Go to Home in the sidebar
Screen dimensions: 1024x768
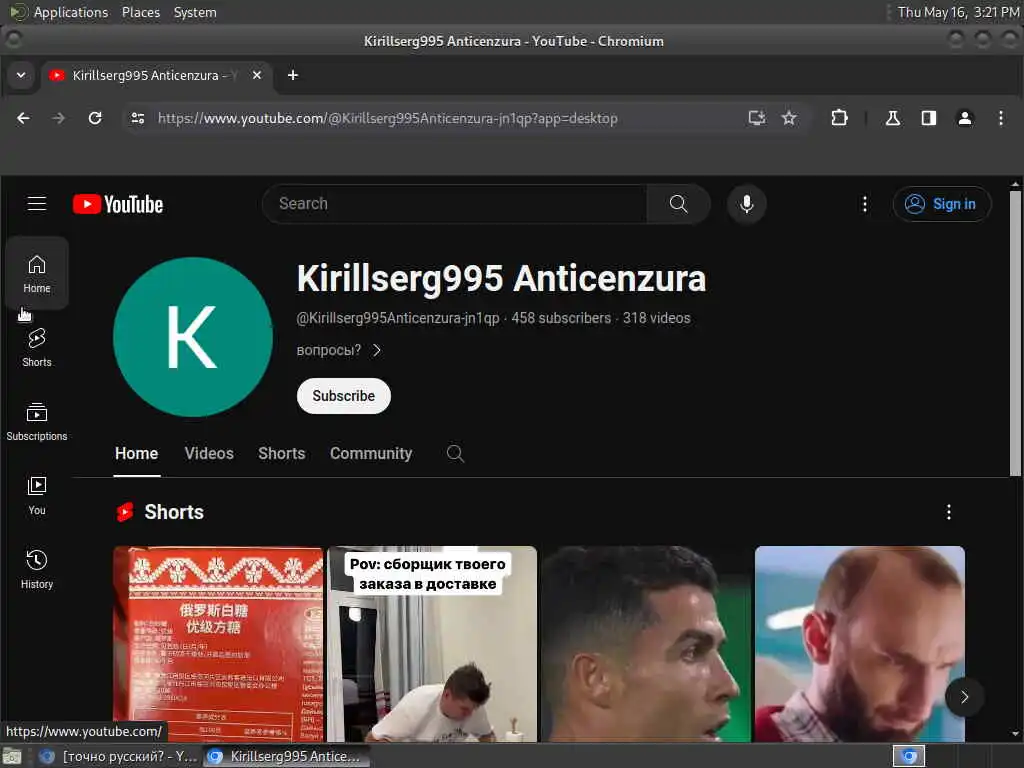37,274
